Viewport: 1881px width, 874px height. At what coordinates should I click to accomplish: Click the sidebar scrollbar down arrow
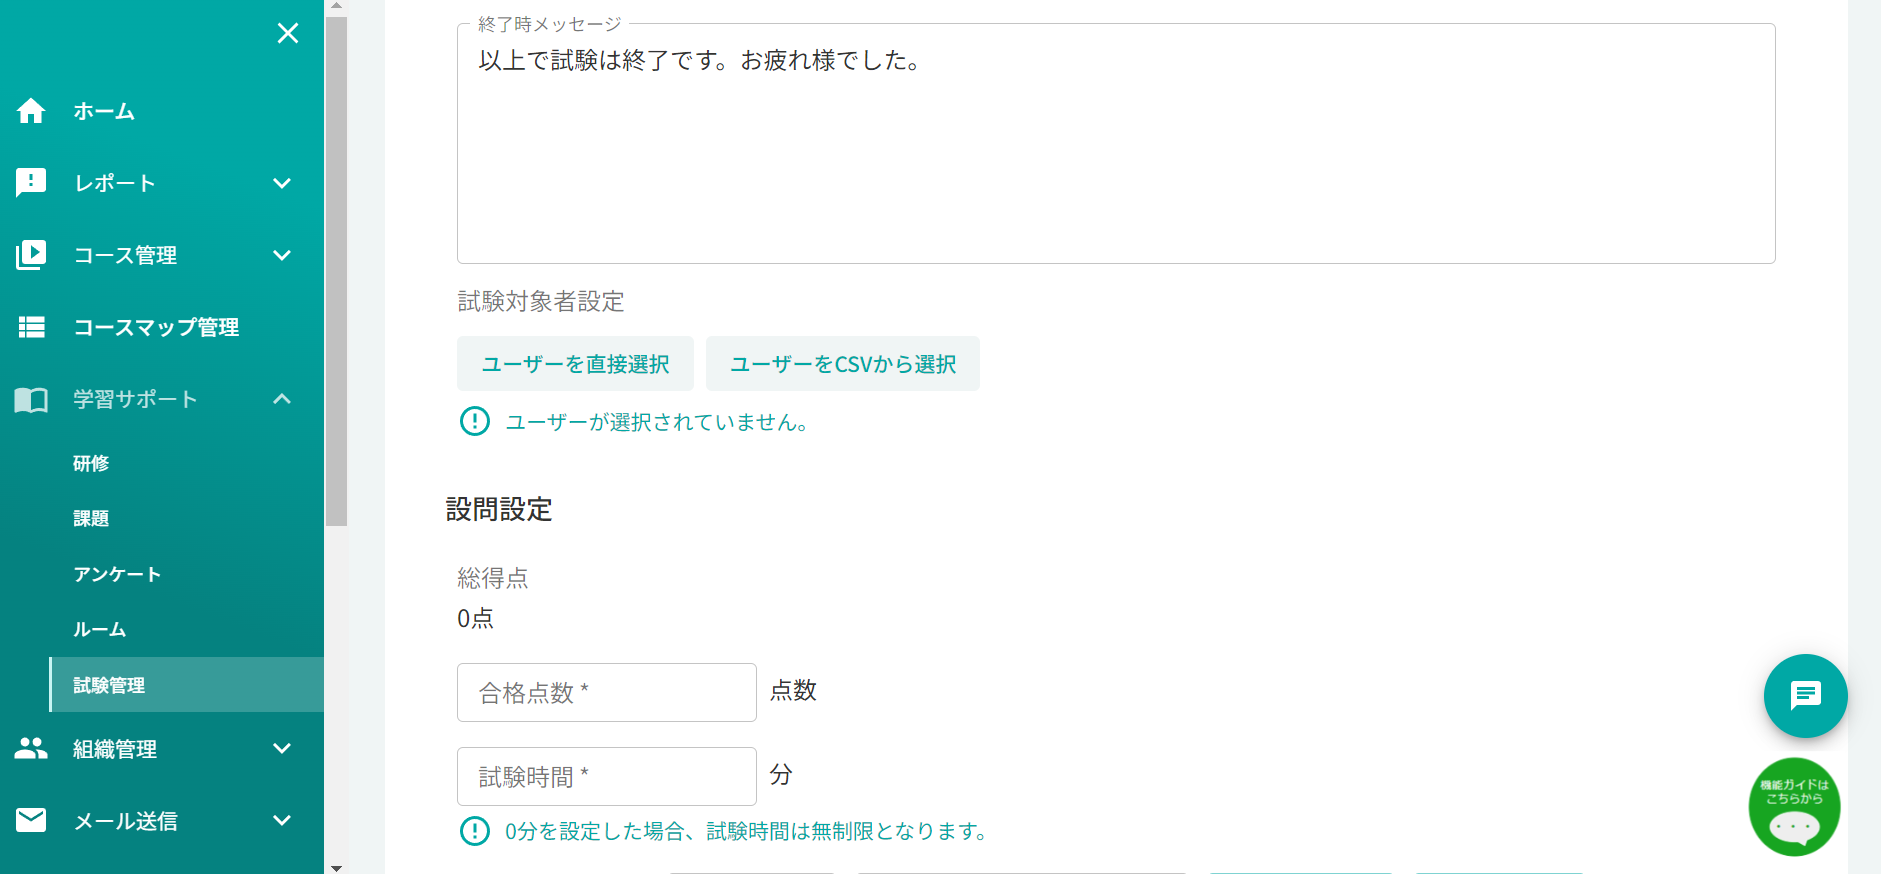click(336, 868)
